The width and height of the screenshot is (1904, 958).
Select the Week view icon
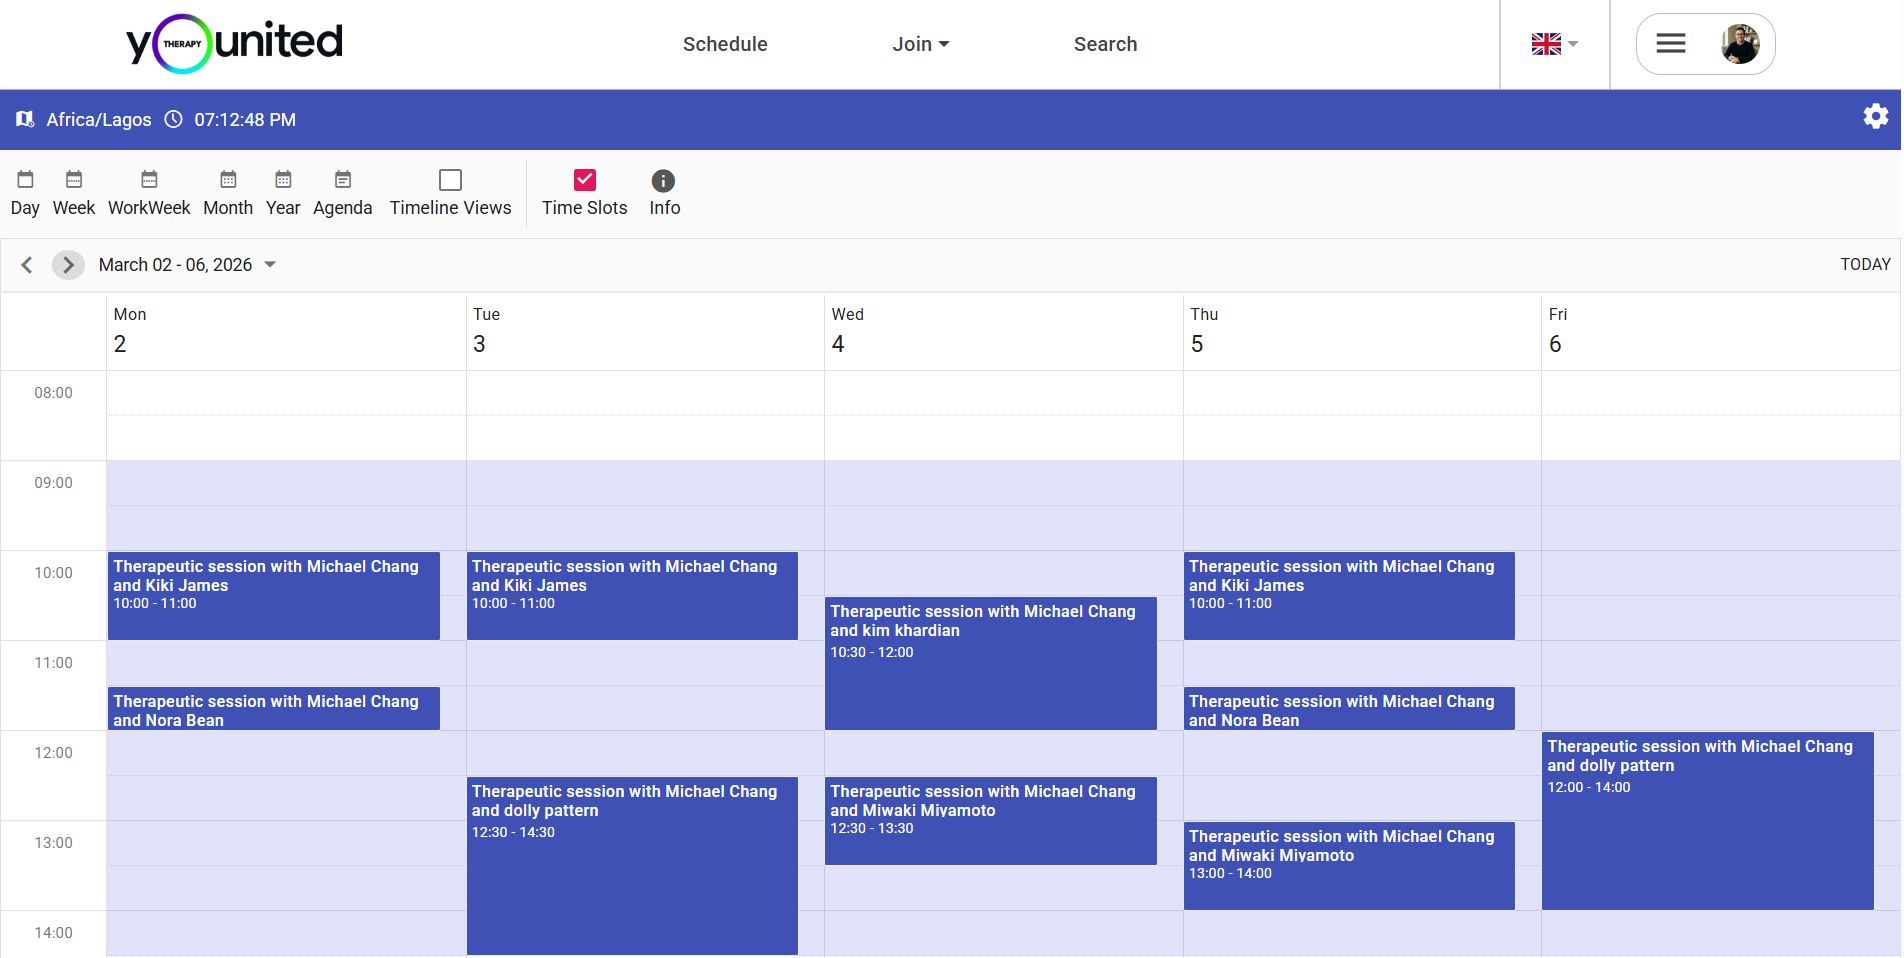73,192
